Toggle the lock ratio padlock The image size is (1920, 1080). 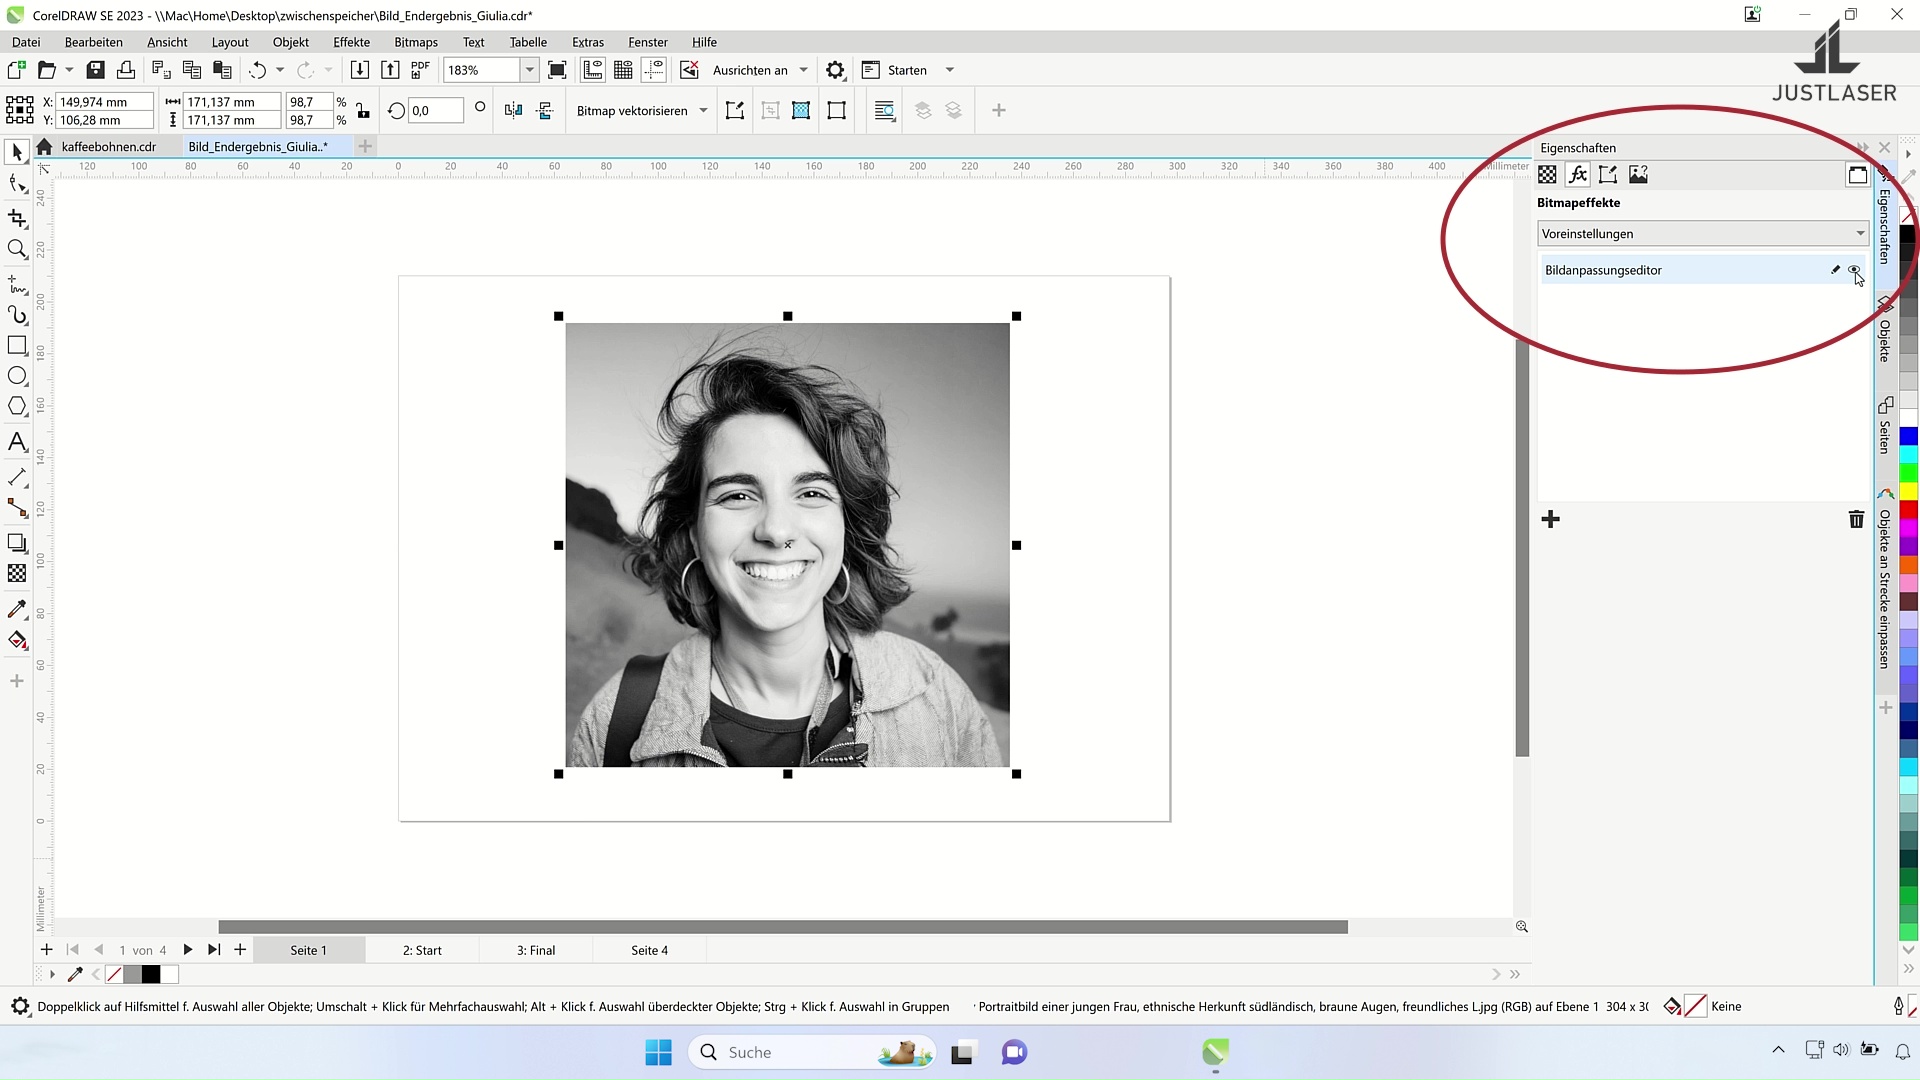[x=362, y=111]
